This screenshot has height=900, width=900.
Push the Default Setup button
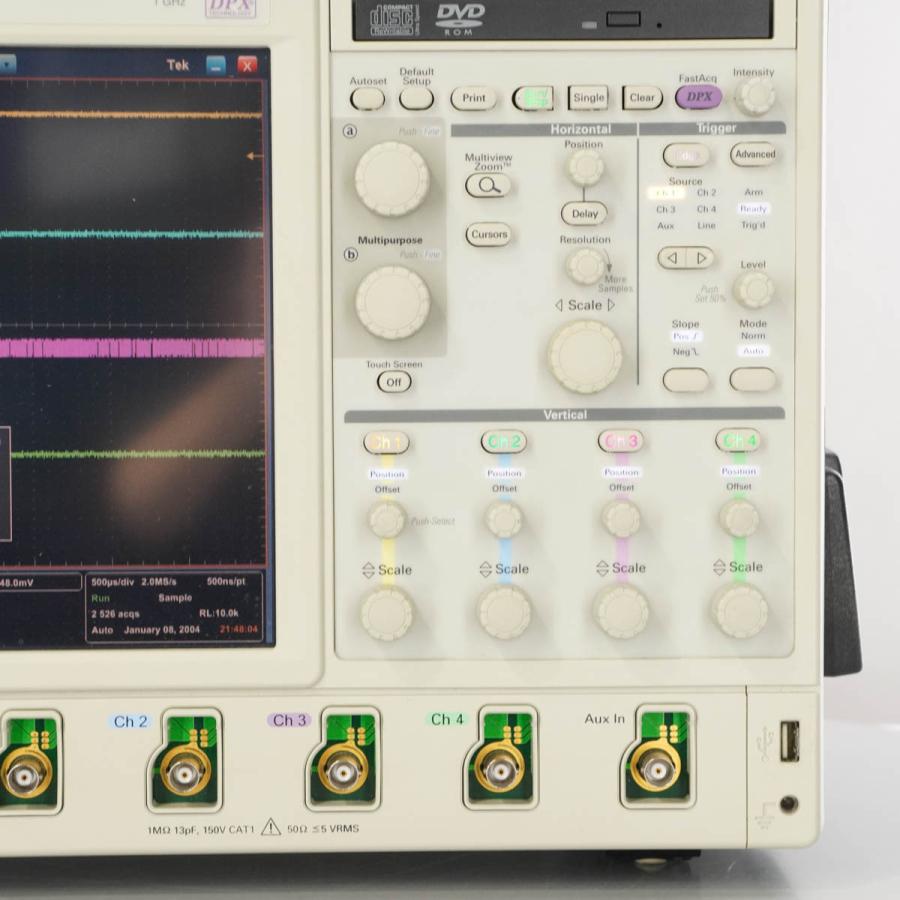pos(416,99)
